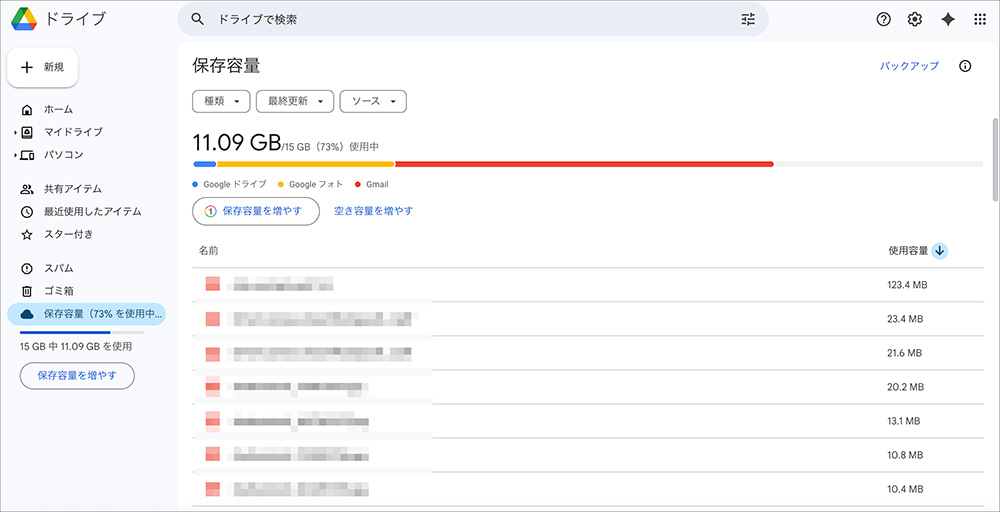Click the 空き容量を増やす link
This screenshot has height=512, width=1000.
(374, 211)
